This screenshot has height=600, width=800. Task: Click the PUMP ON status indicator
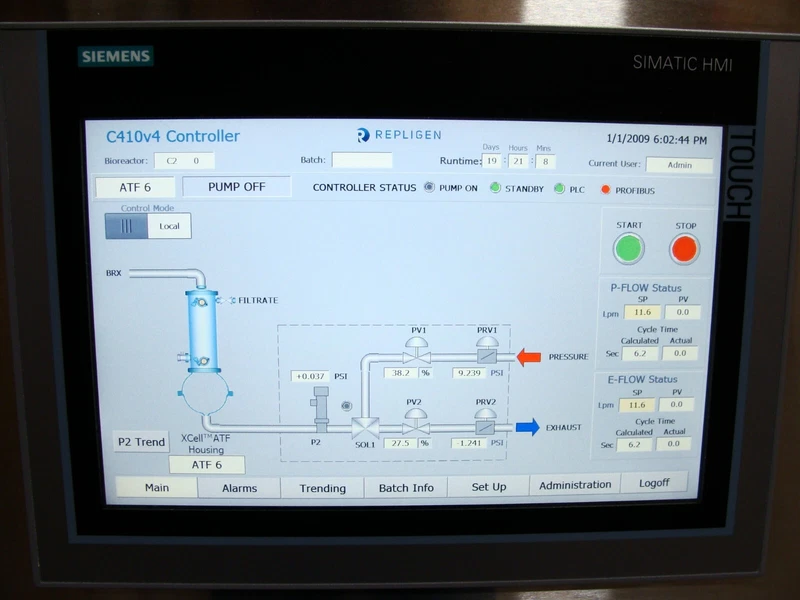click(430, 187)
